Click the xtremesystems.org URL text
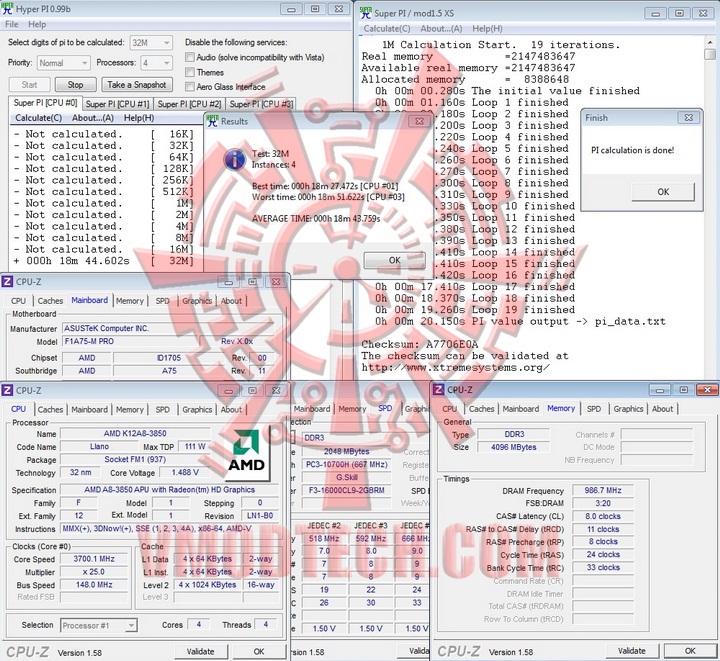Screen dimensions: 720x661 (456, 367)
